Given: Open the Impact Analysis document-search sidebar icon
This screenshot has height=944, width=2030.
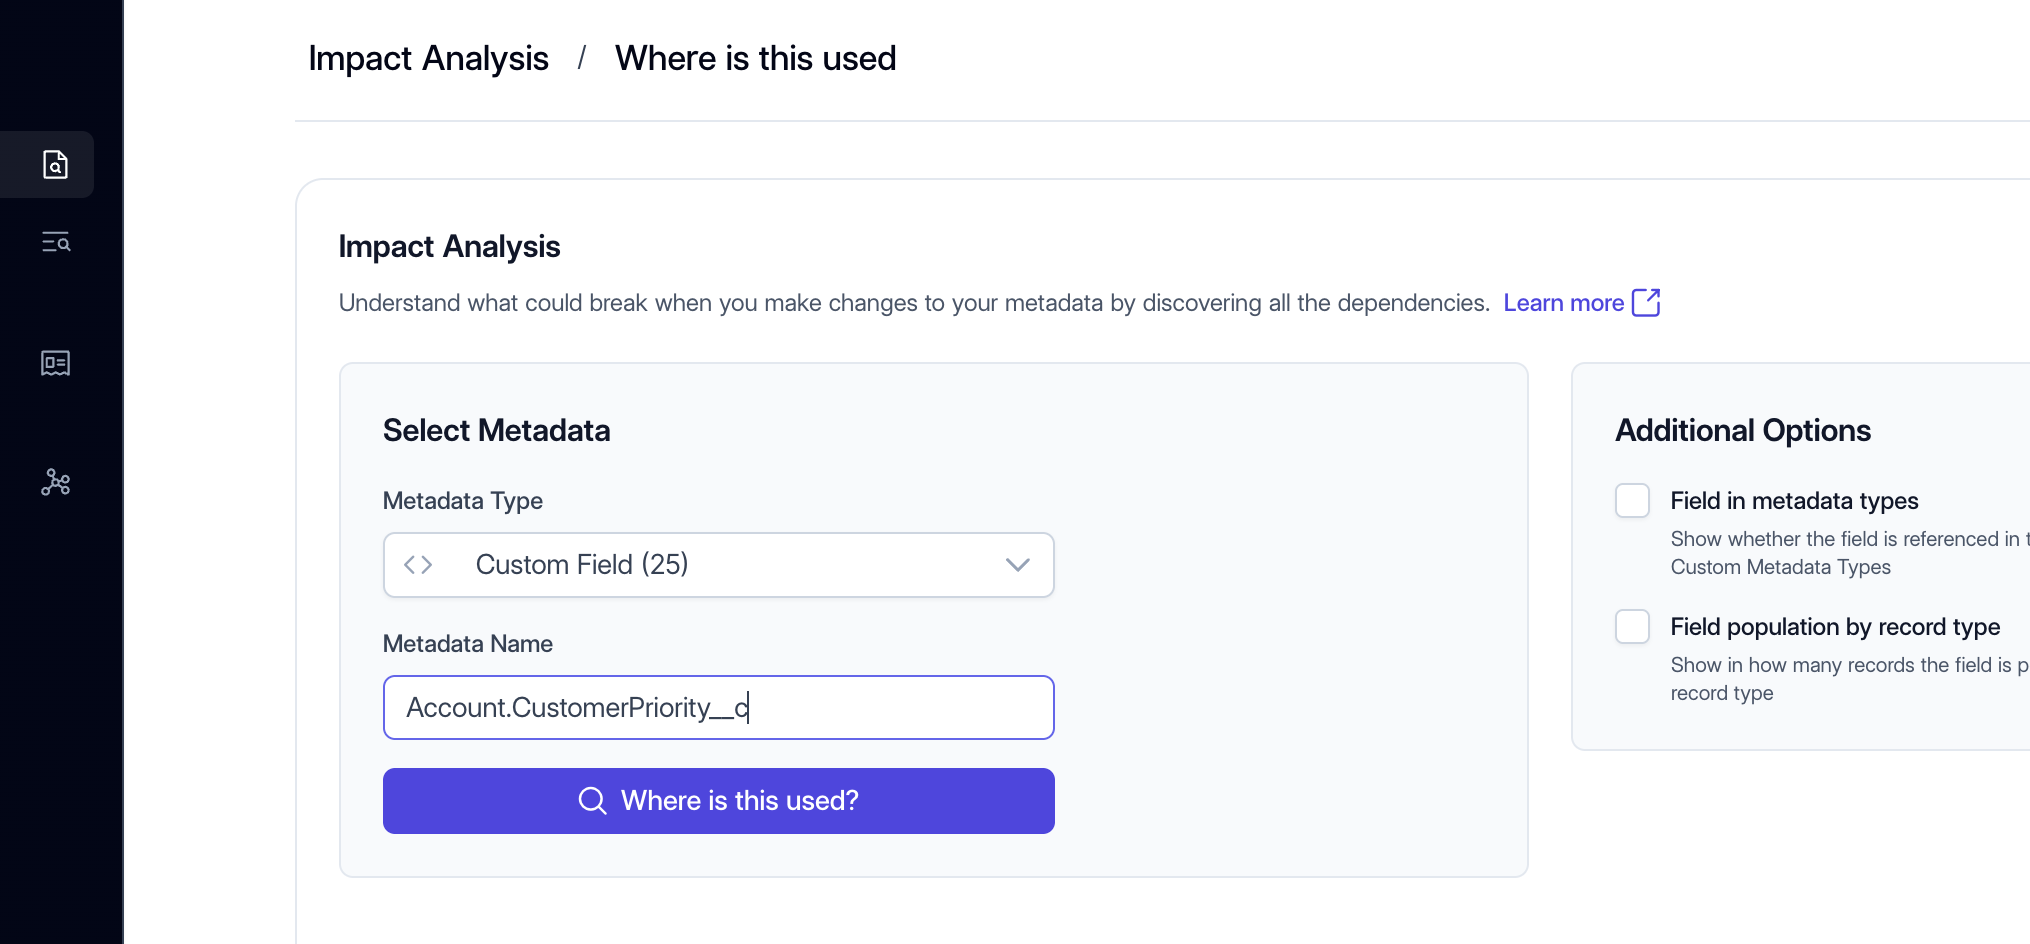Looking at the screenshot, I should pyautogui.click(x=55, y=164).
